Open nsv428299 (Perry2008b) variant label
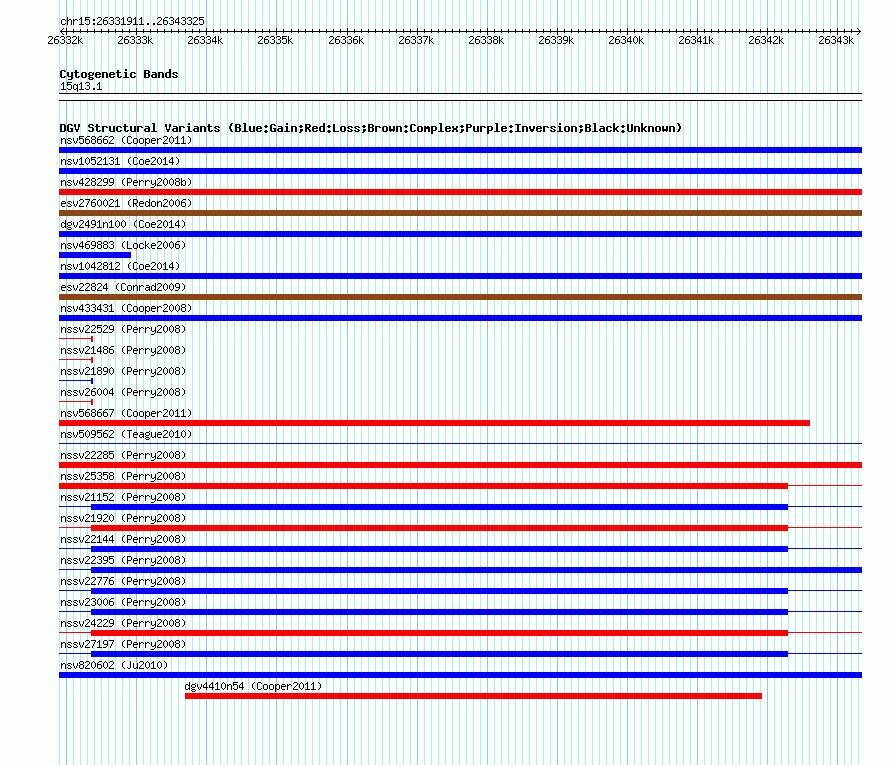The height and width of the screenshot is (765, 890). tap(126, 182)
